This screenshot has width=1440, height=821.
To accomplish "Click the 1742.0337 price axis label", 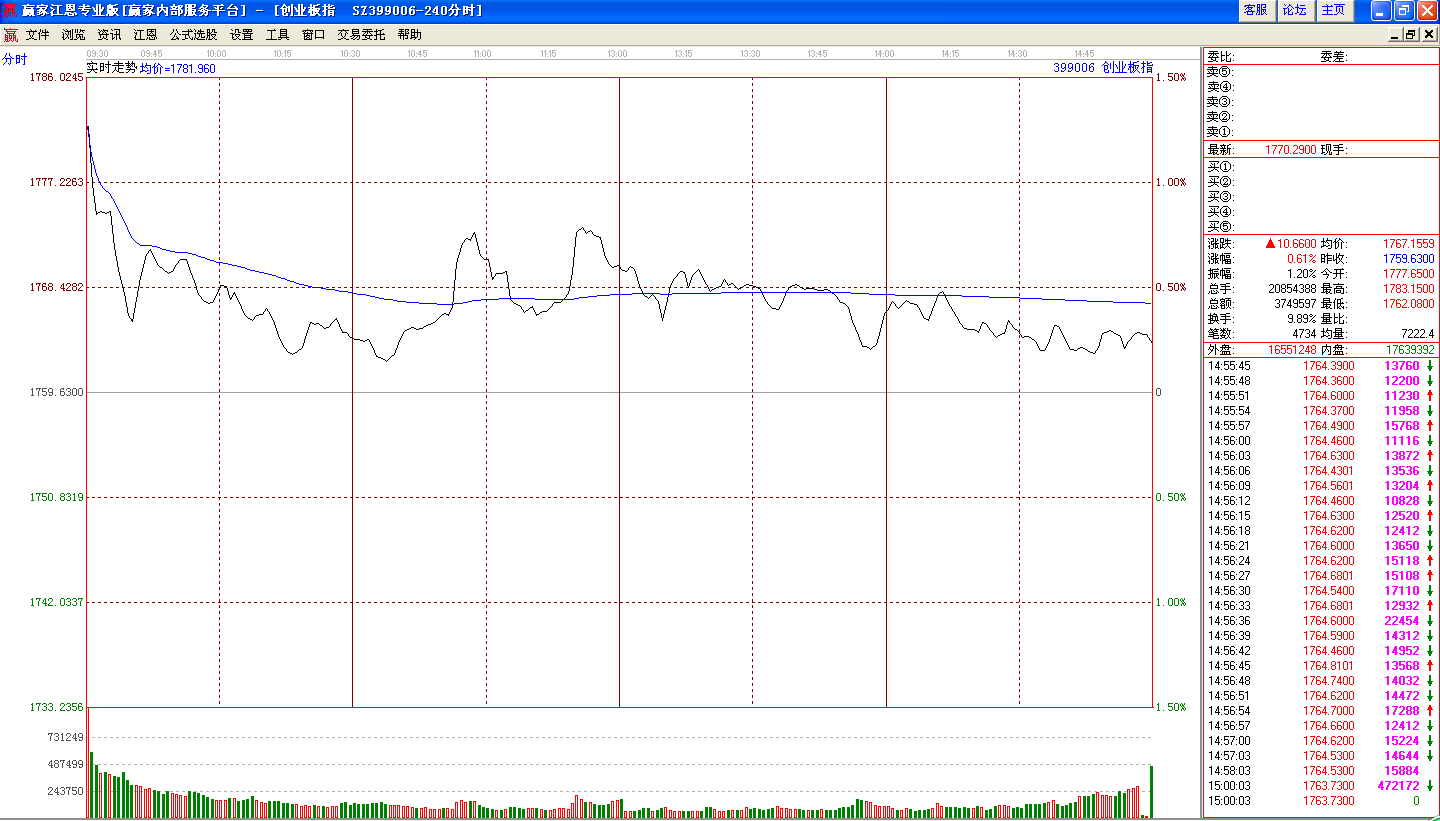I will pos(57,602).
